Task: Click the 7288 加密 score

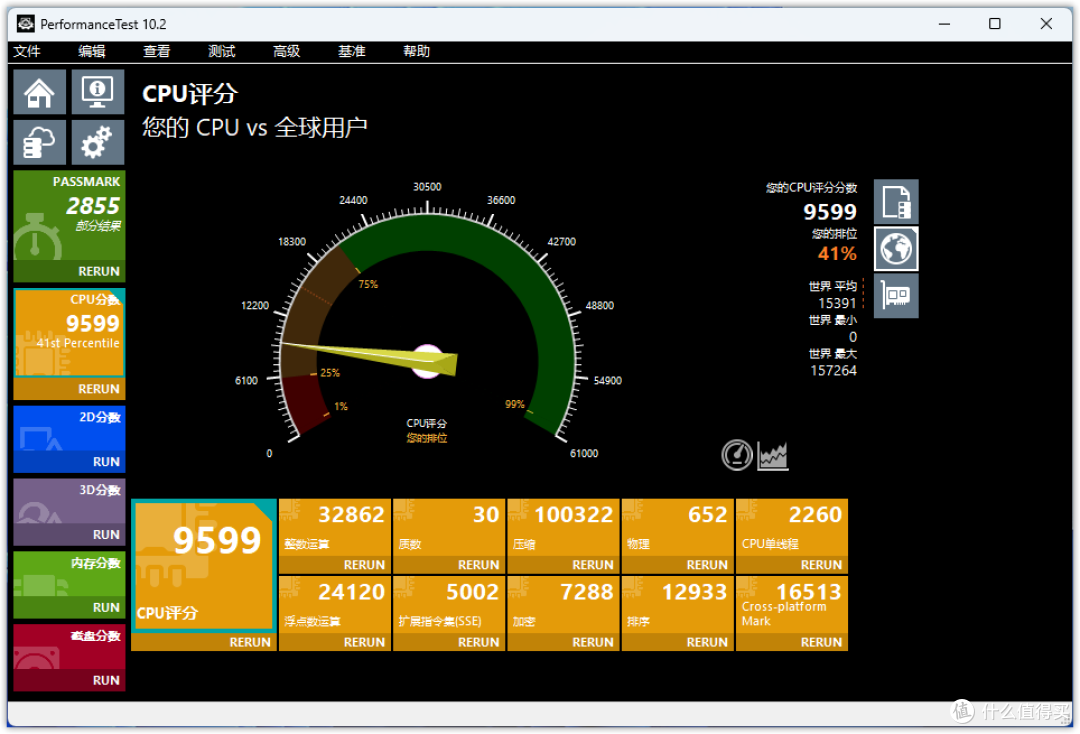Action: (587, 592)
